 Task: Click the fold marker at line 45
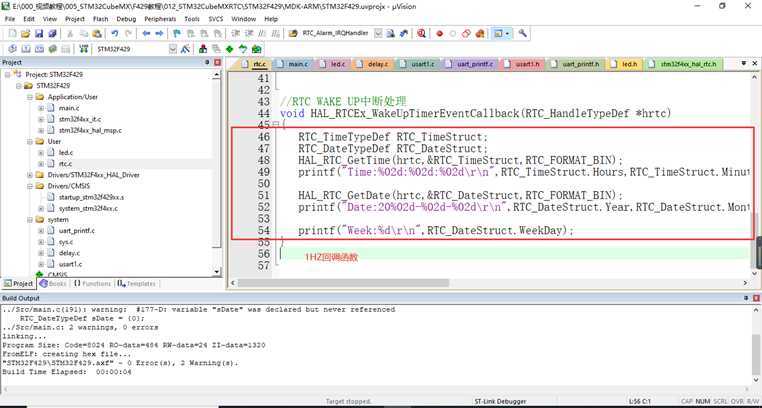(277, 125)
